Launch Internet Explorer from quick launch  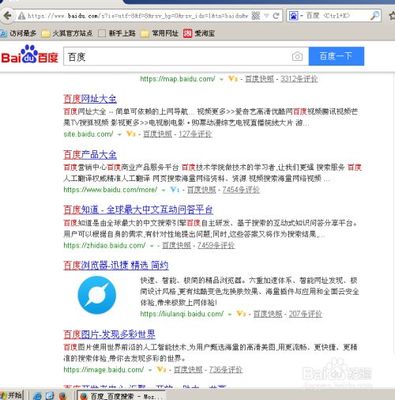coord(38,396)
